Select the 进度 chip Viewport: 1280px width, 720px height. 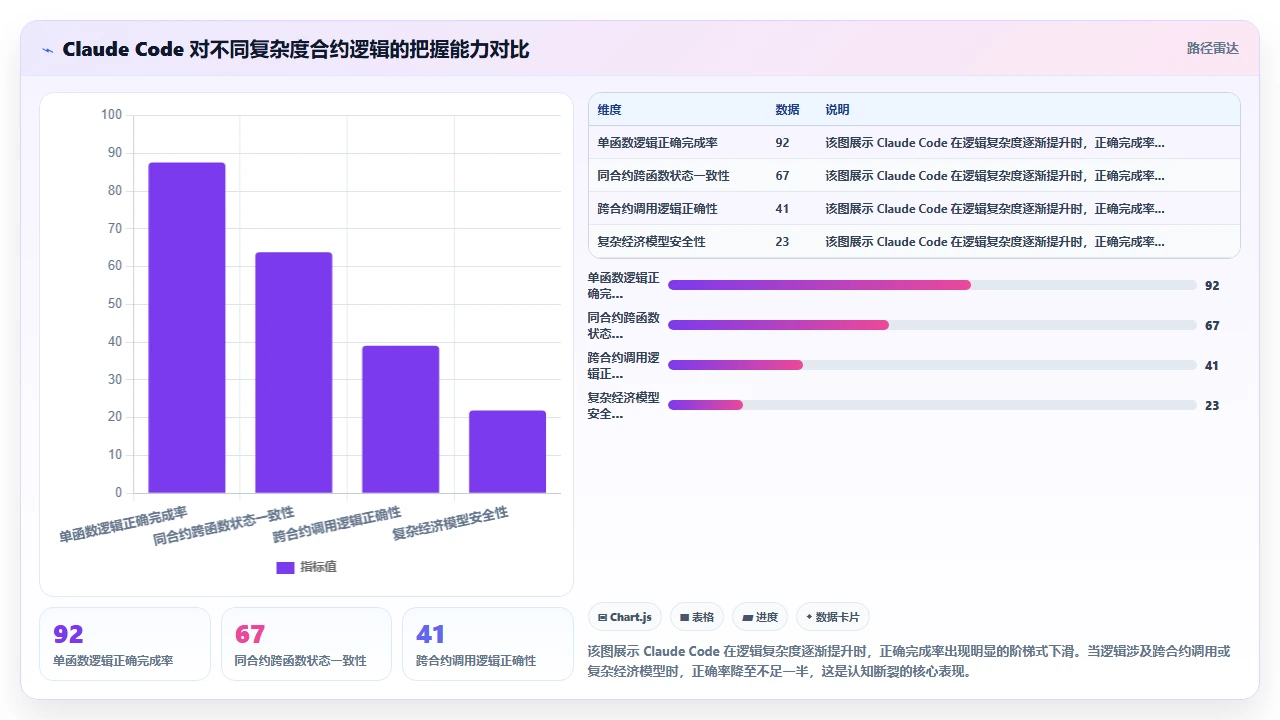pos(760,617)
